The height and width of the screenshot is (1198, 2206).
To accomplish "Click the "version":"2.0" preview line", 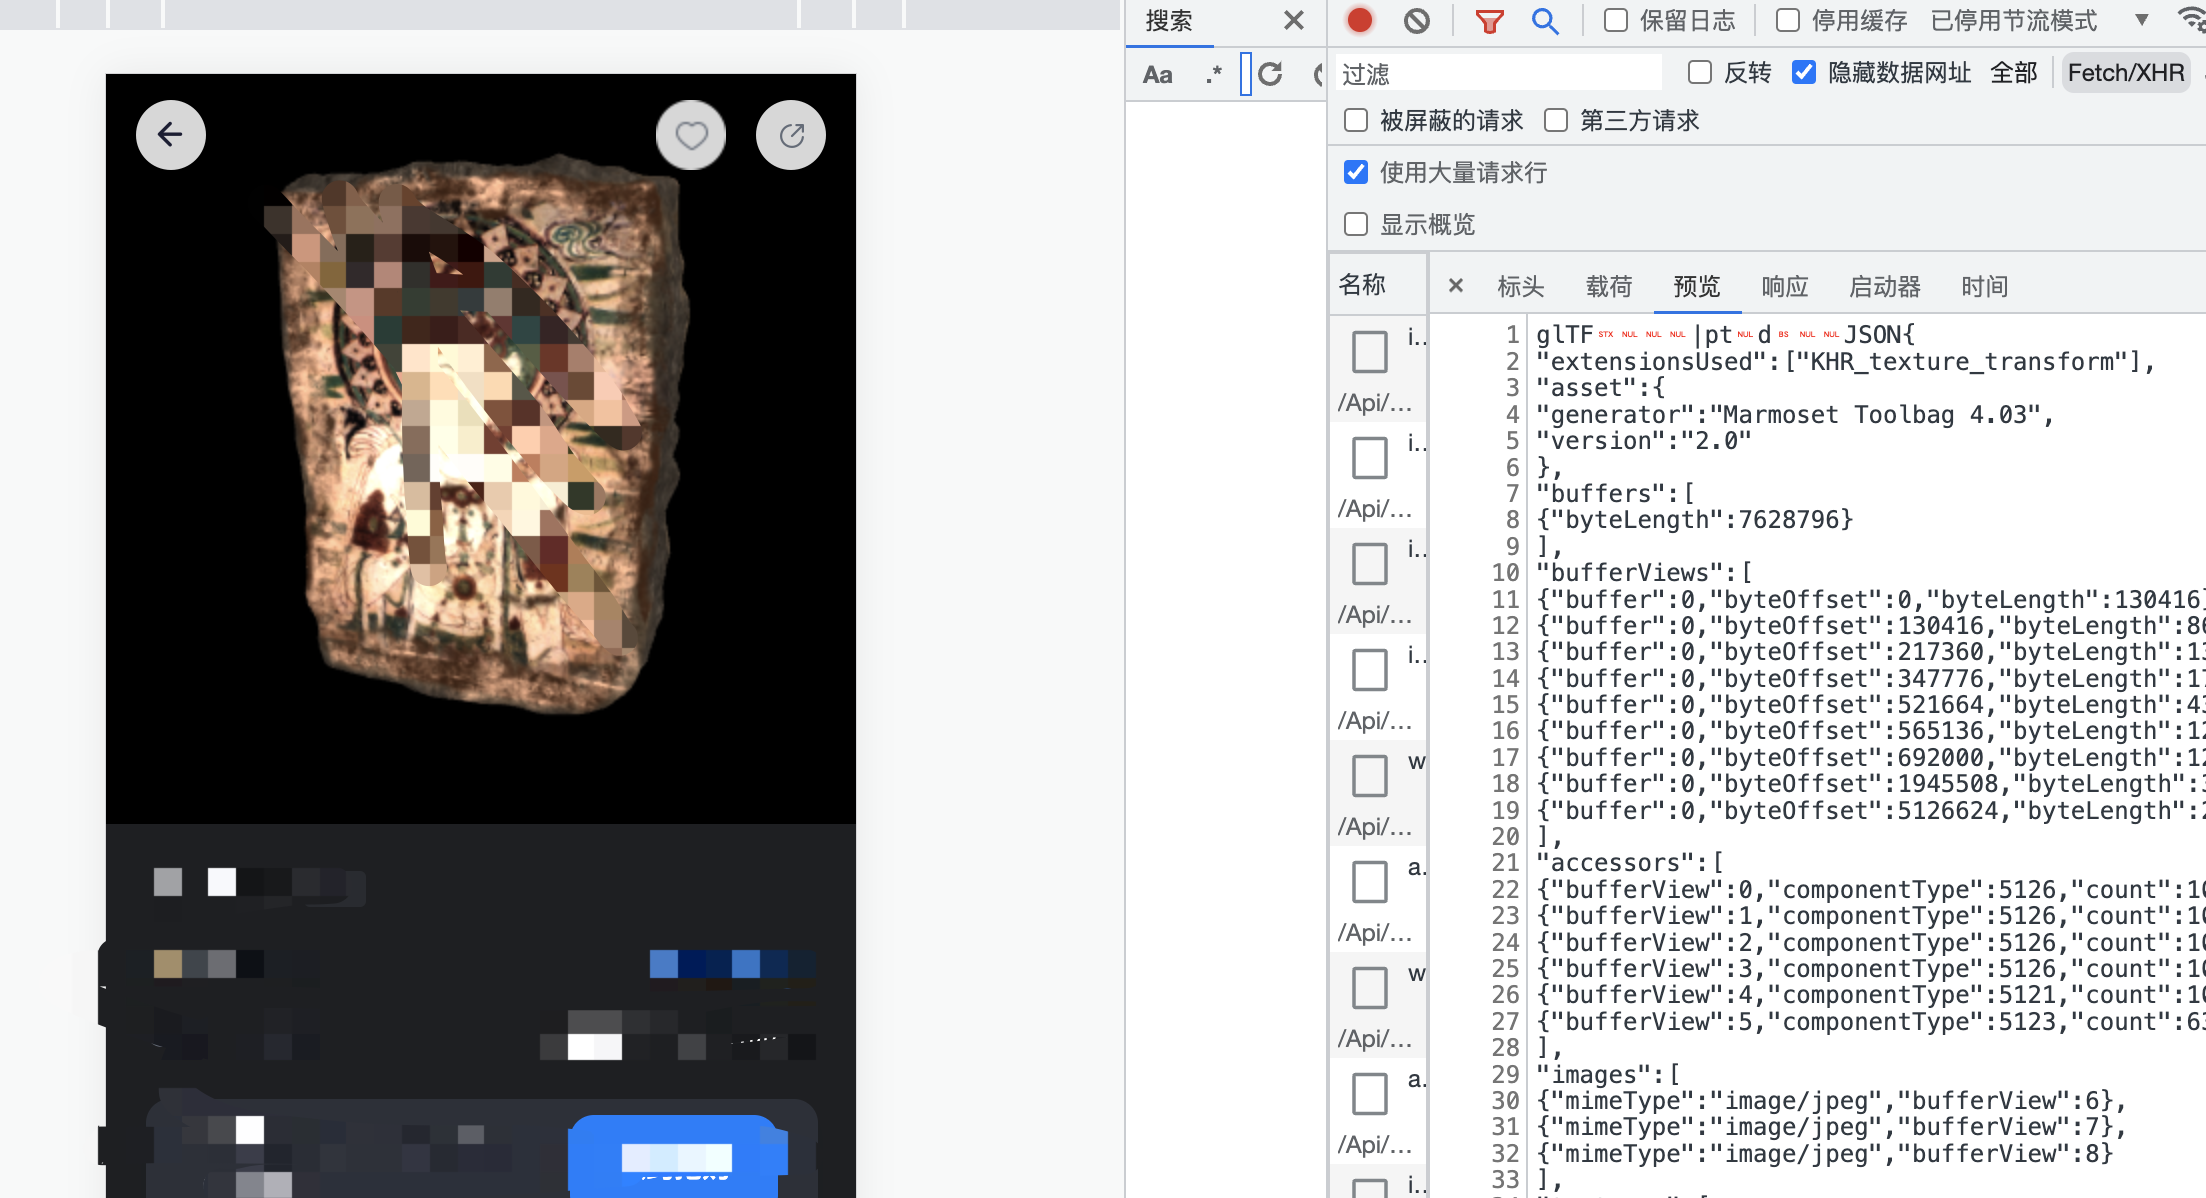I will click(1644, 441).
